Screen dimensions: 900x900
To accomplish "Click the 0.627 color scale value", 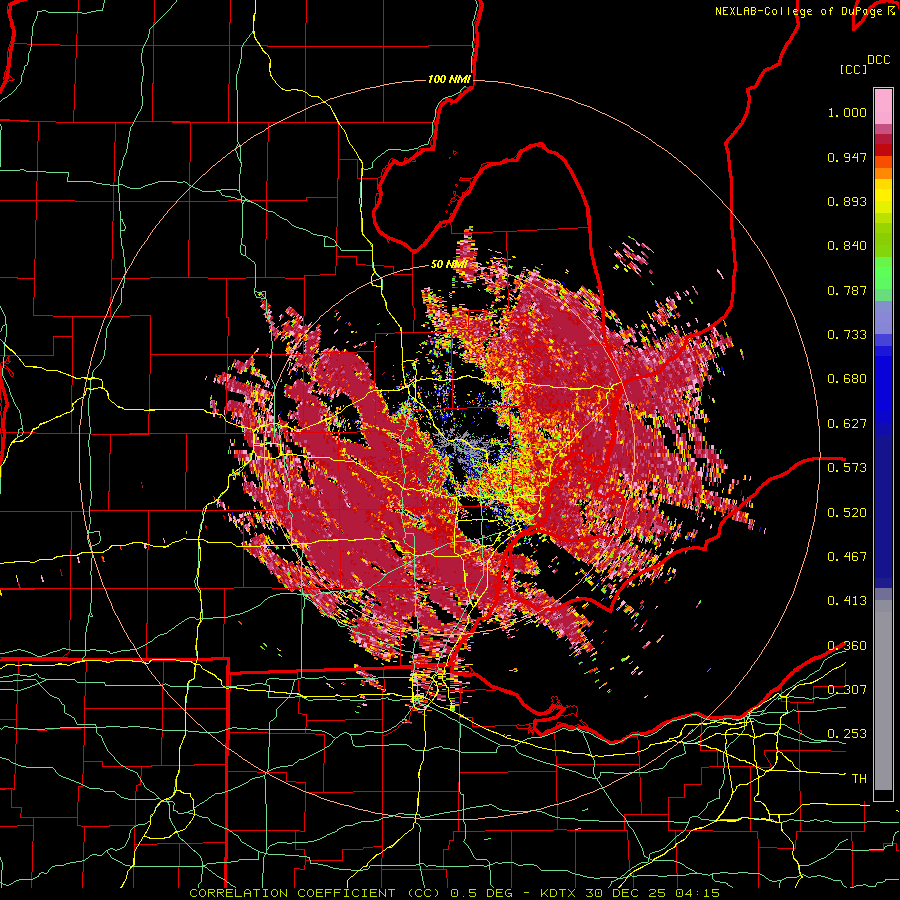I will tap(847, 424).
